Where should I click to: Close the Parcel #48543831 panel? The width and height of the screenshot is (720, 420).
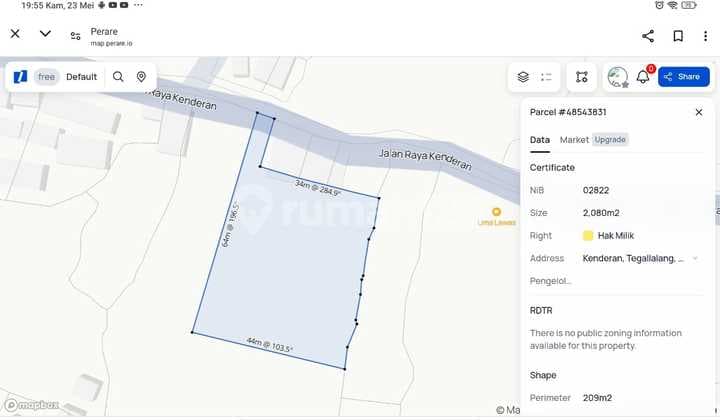coord(699,112)
